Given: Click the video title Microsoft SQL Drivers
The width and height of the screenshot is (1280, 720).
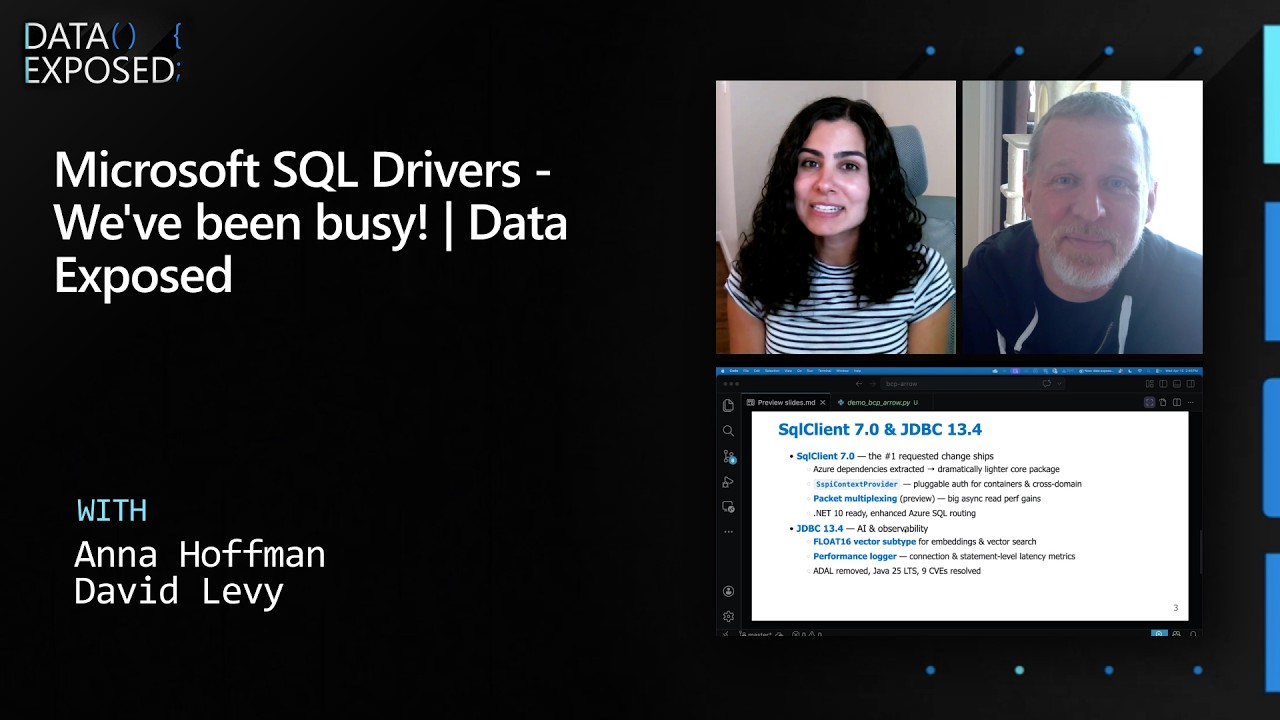Looking at the screenshot, I should pos(310,222).
